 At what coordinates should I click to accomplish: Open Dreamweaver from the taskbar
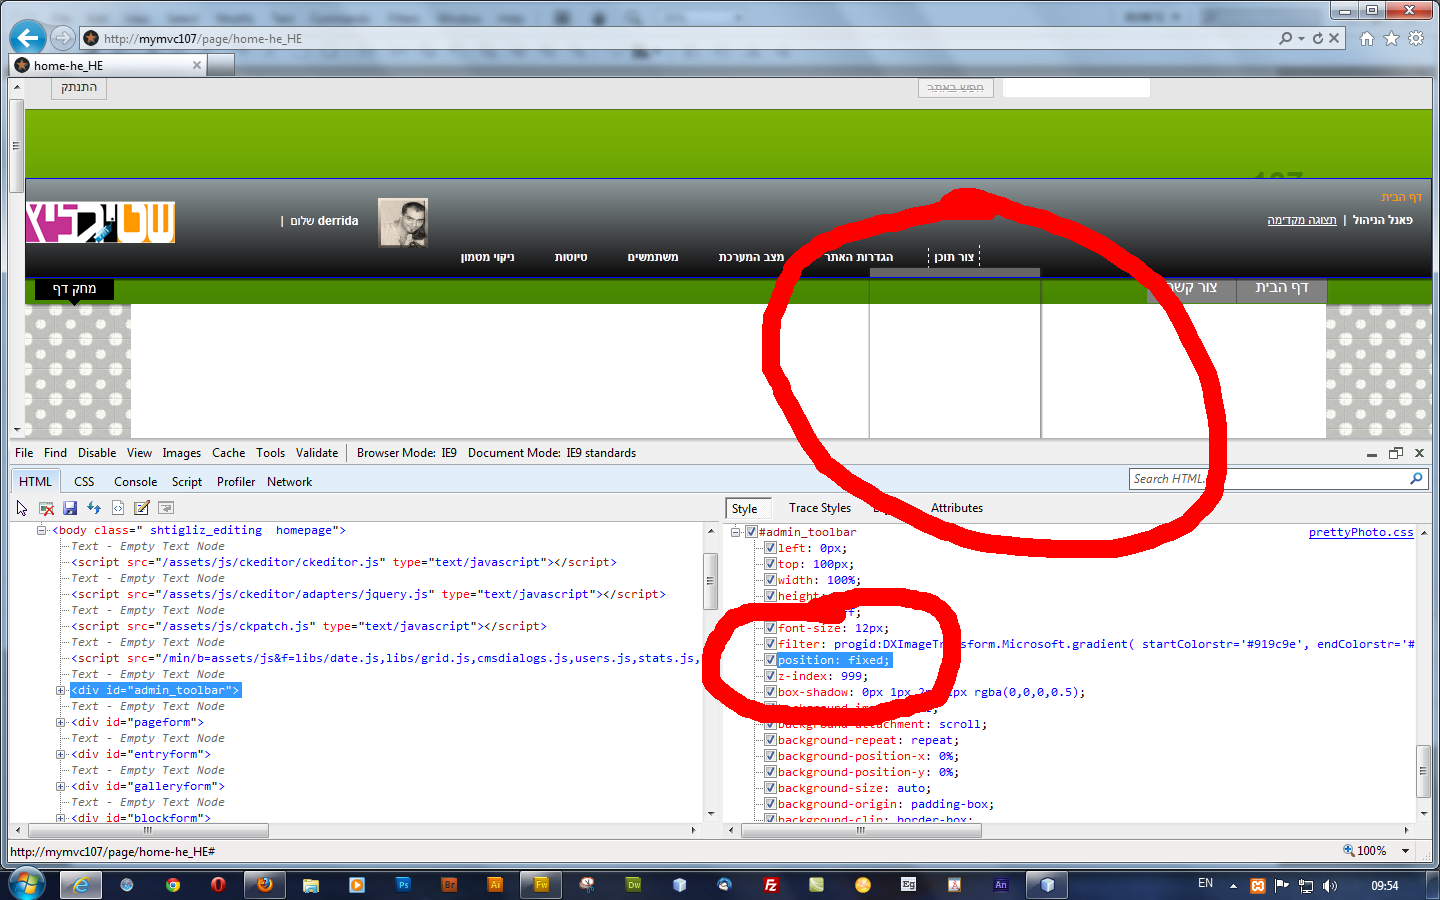[633, 885]
